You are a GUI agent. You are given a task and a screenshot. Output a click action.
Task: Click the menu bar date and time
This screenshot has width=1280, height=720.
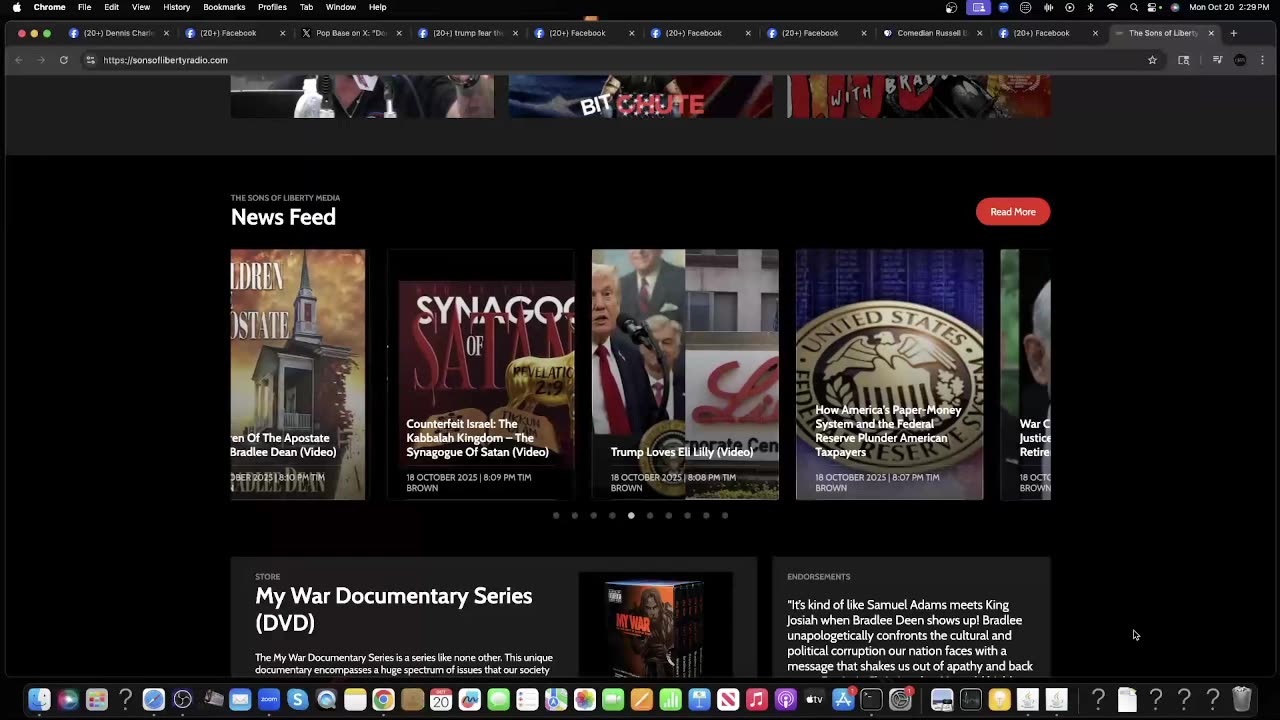[1228, 7]
